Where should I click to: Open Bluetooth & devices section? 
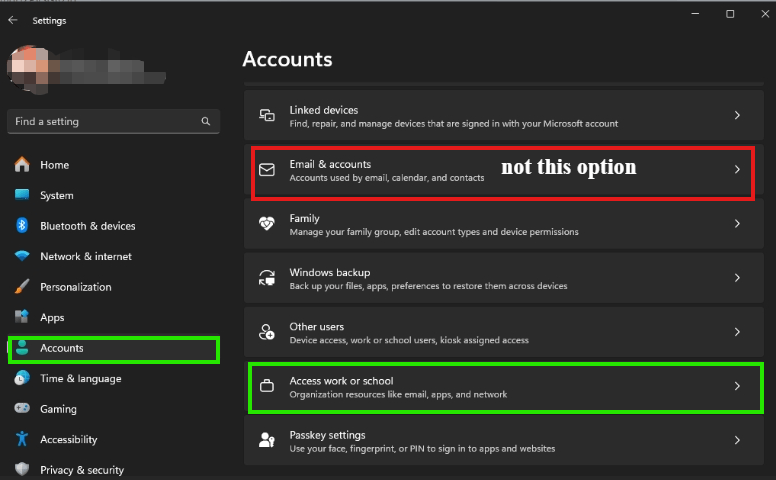(113, 226)
